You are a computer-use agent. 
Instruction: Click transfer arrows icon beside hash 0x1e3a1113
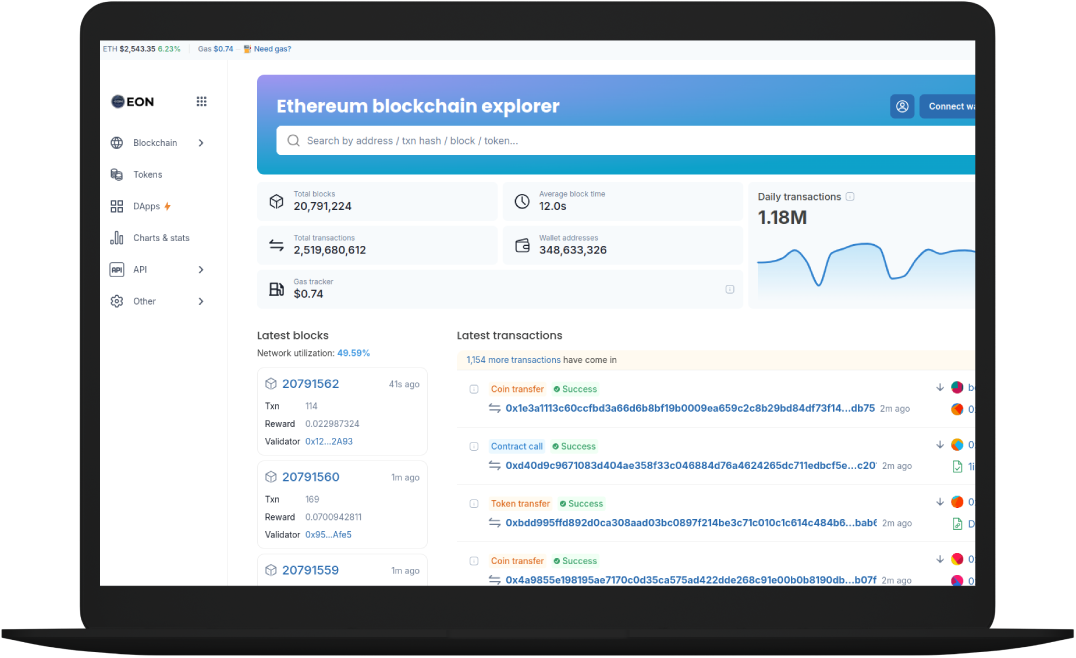494,408
